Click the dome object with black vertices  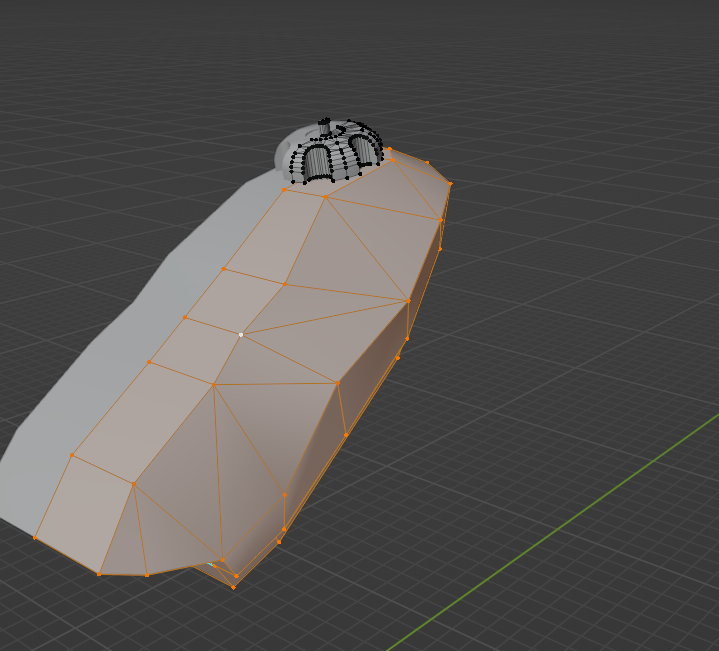pyautogui.click(x=330, y=151)
